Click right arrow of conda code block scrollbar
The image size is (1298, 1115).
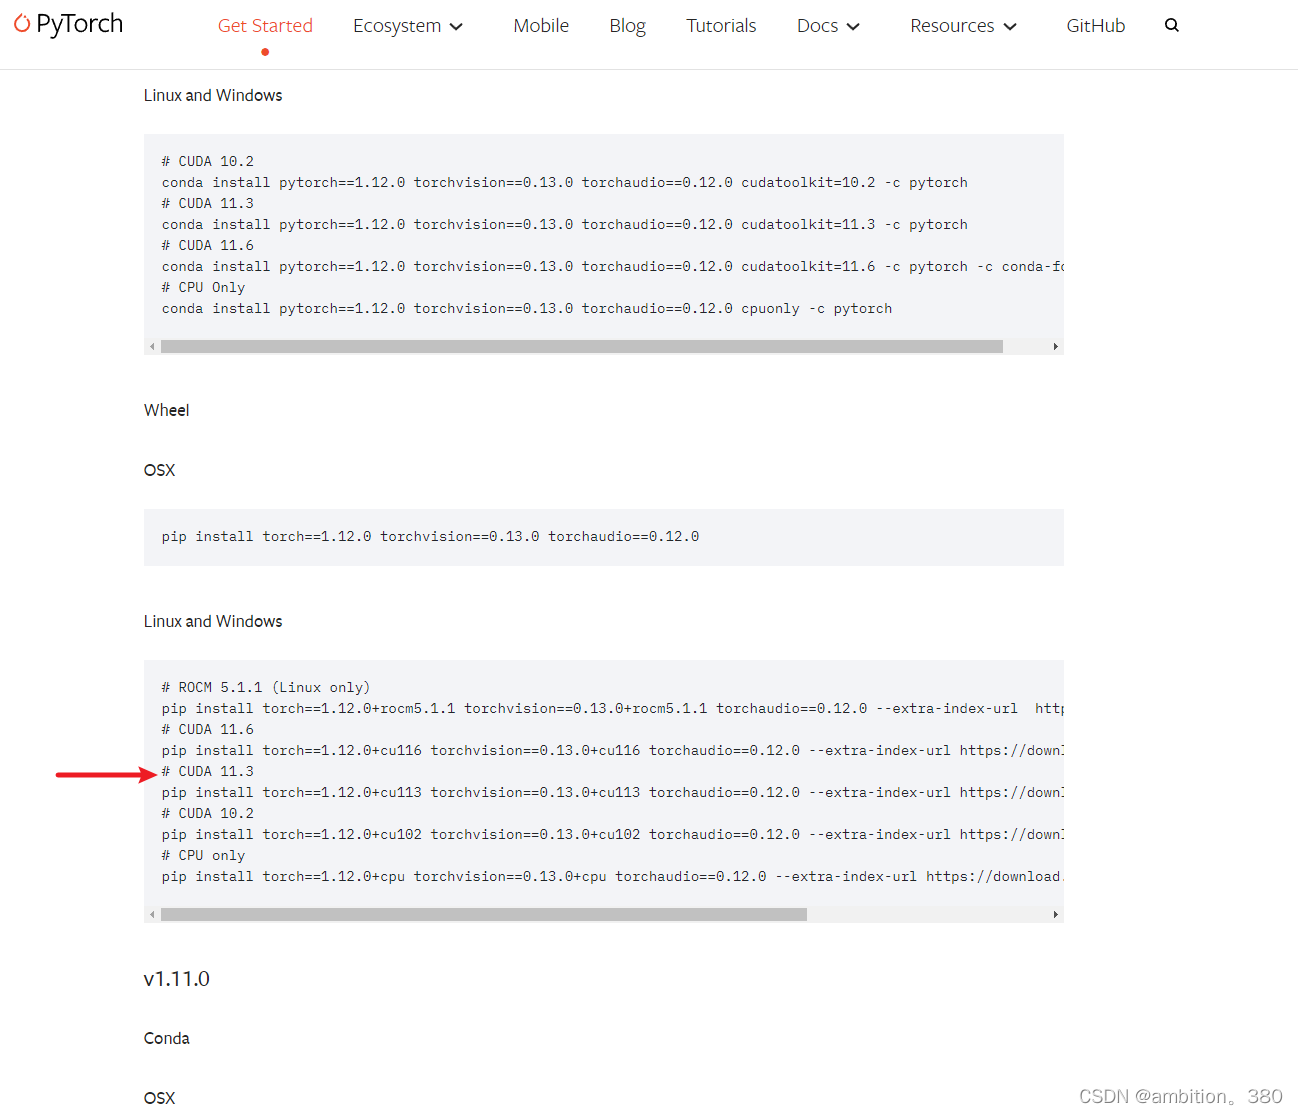[1055, 347]
